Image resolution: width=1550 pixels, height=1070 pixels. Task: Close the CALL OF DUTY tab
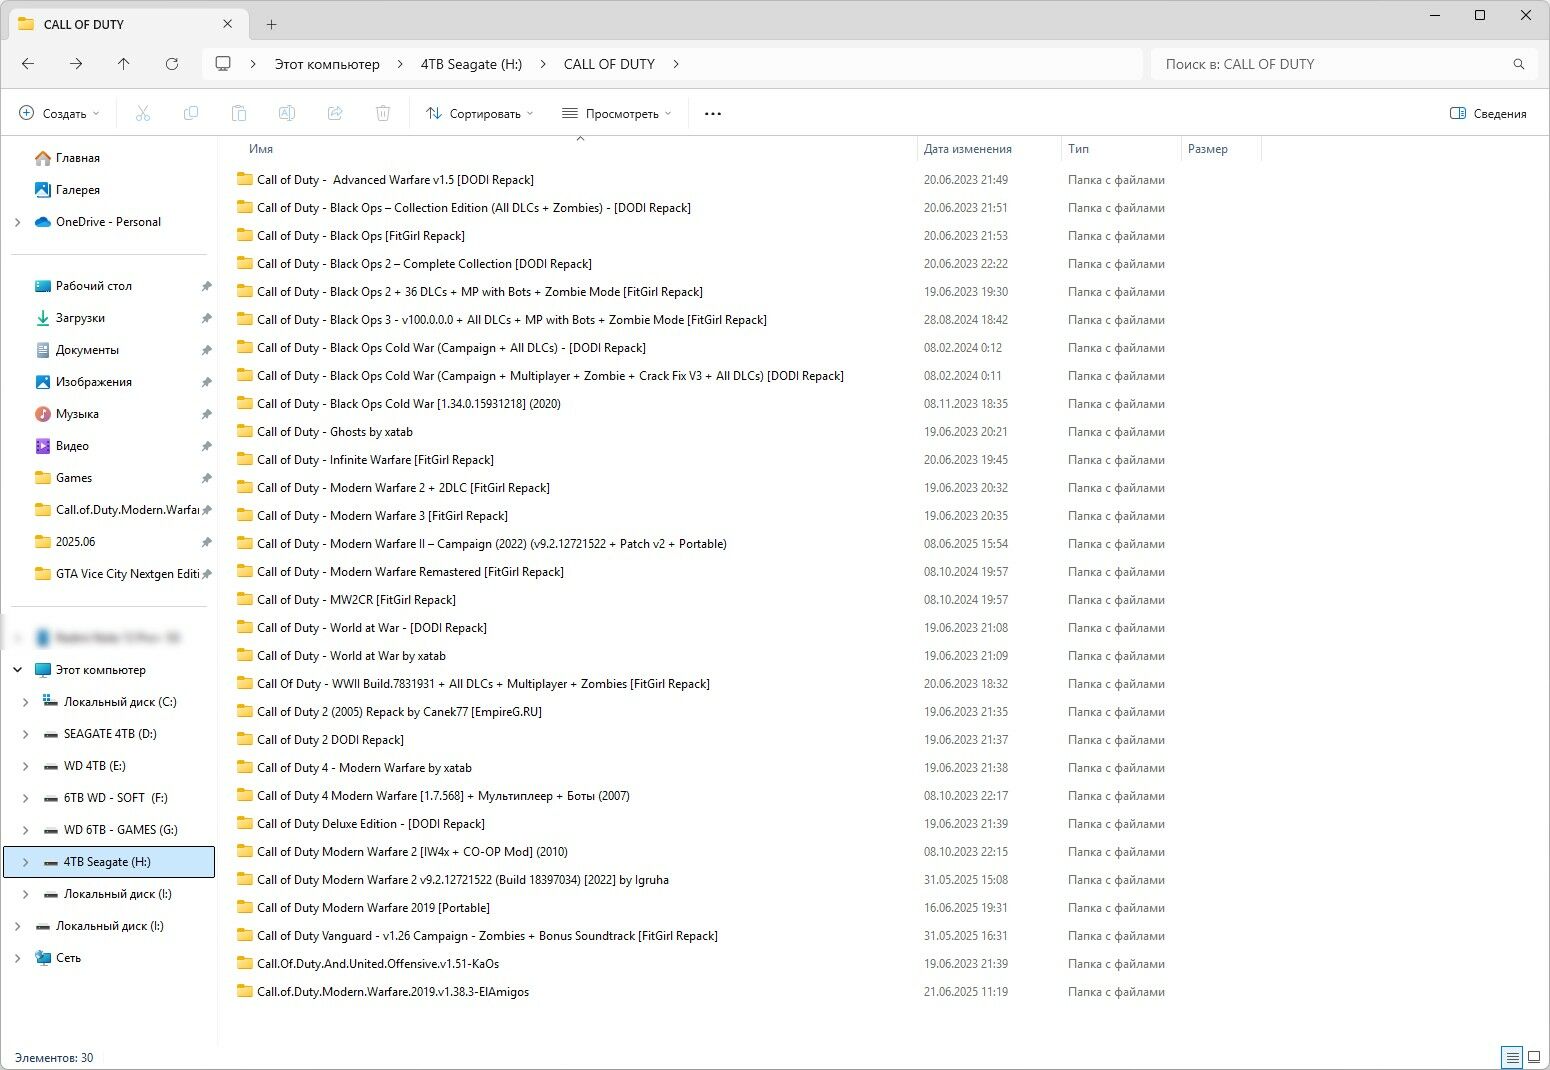(x=228, y=24)
